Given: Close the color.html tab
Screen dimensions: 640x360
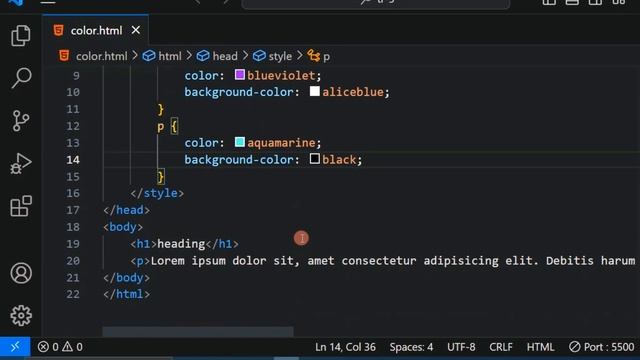Looking at the screenshot, I should coord(136,30).
